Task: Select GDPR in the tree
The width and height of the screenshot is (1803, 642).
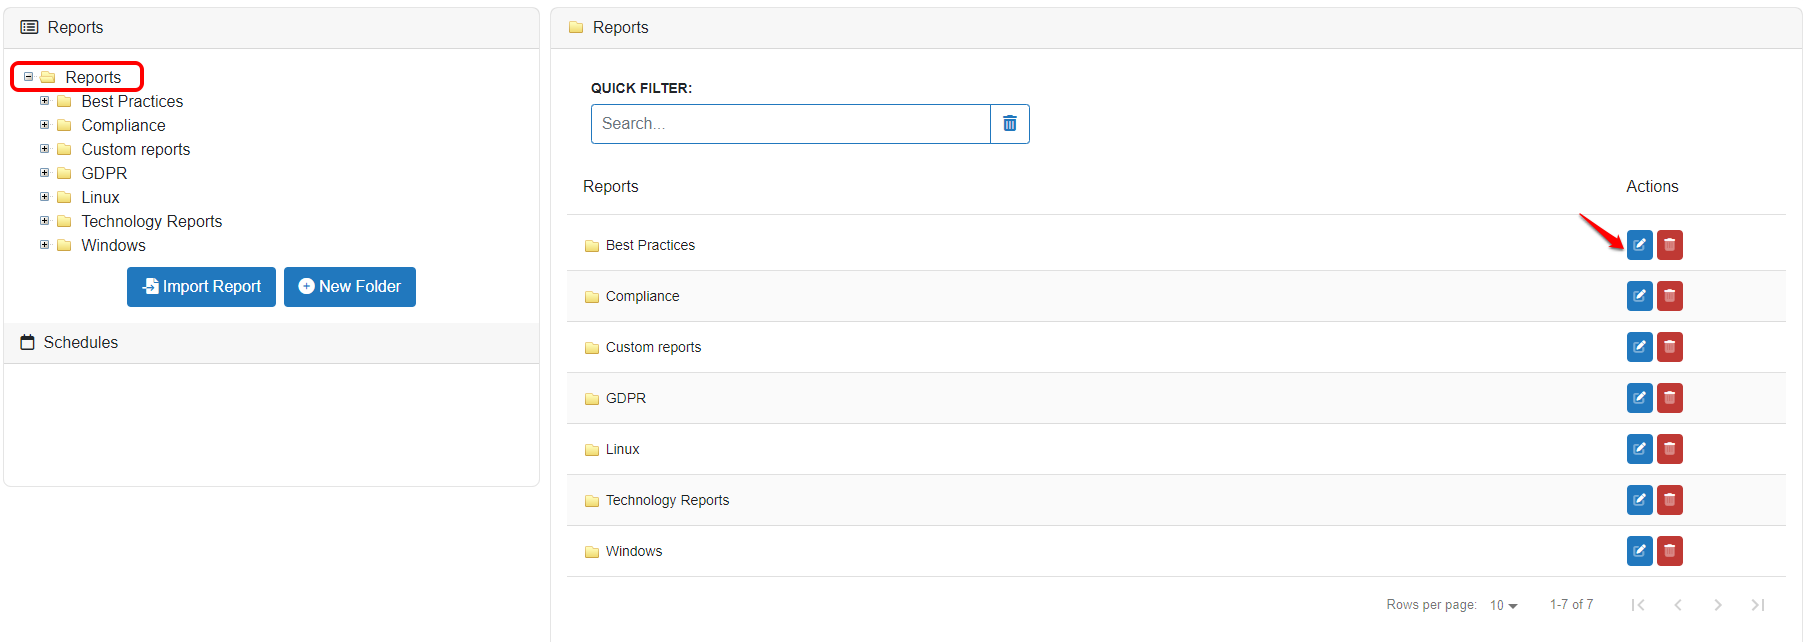Action: (104, 173)
